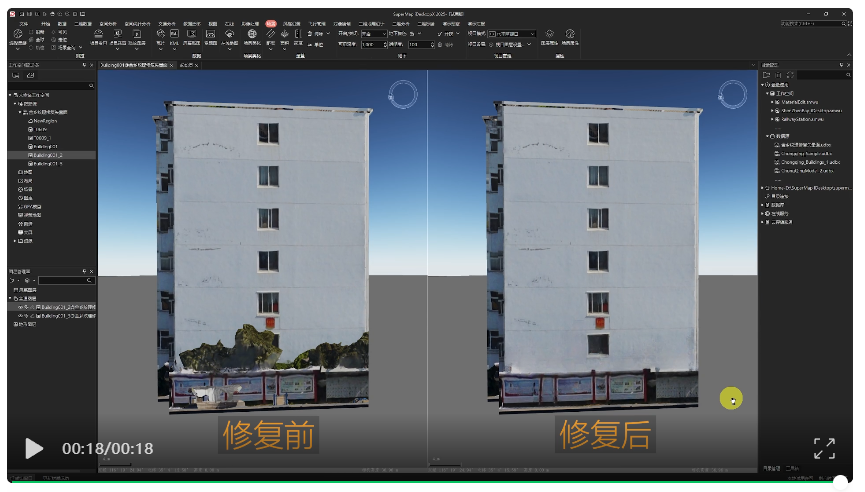The width and height of the screenshot is (865, 492).
Task: Click the first toolbar icon in workspace manager
Action: point(15,75)
